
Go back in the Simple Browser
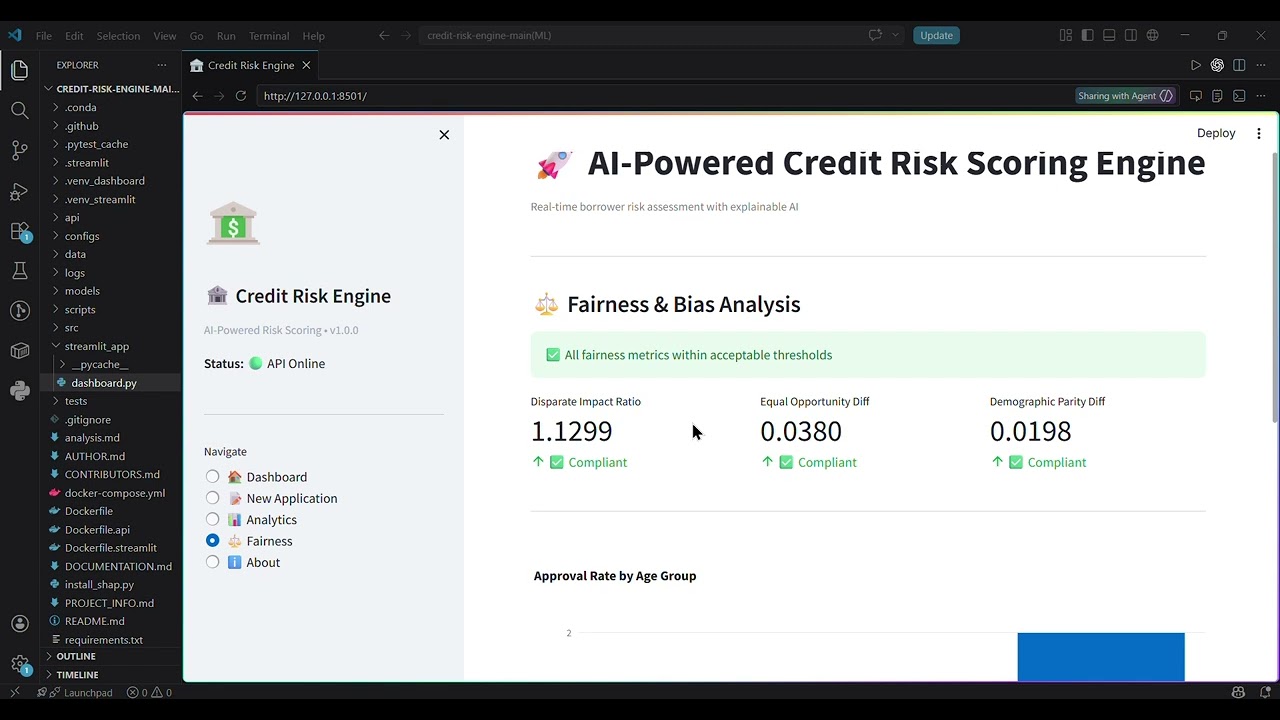pos(197,96)
